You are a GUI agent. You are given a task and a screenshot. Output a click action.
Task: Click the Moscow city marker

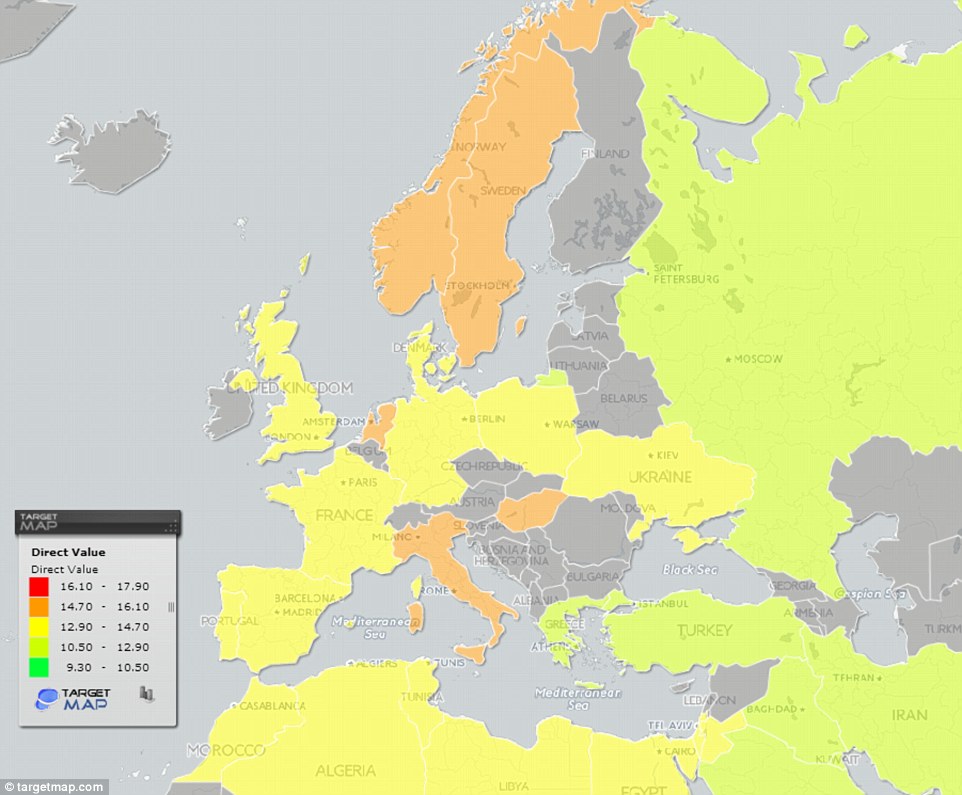tap(727, 358)
